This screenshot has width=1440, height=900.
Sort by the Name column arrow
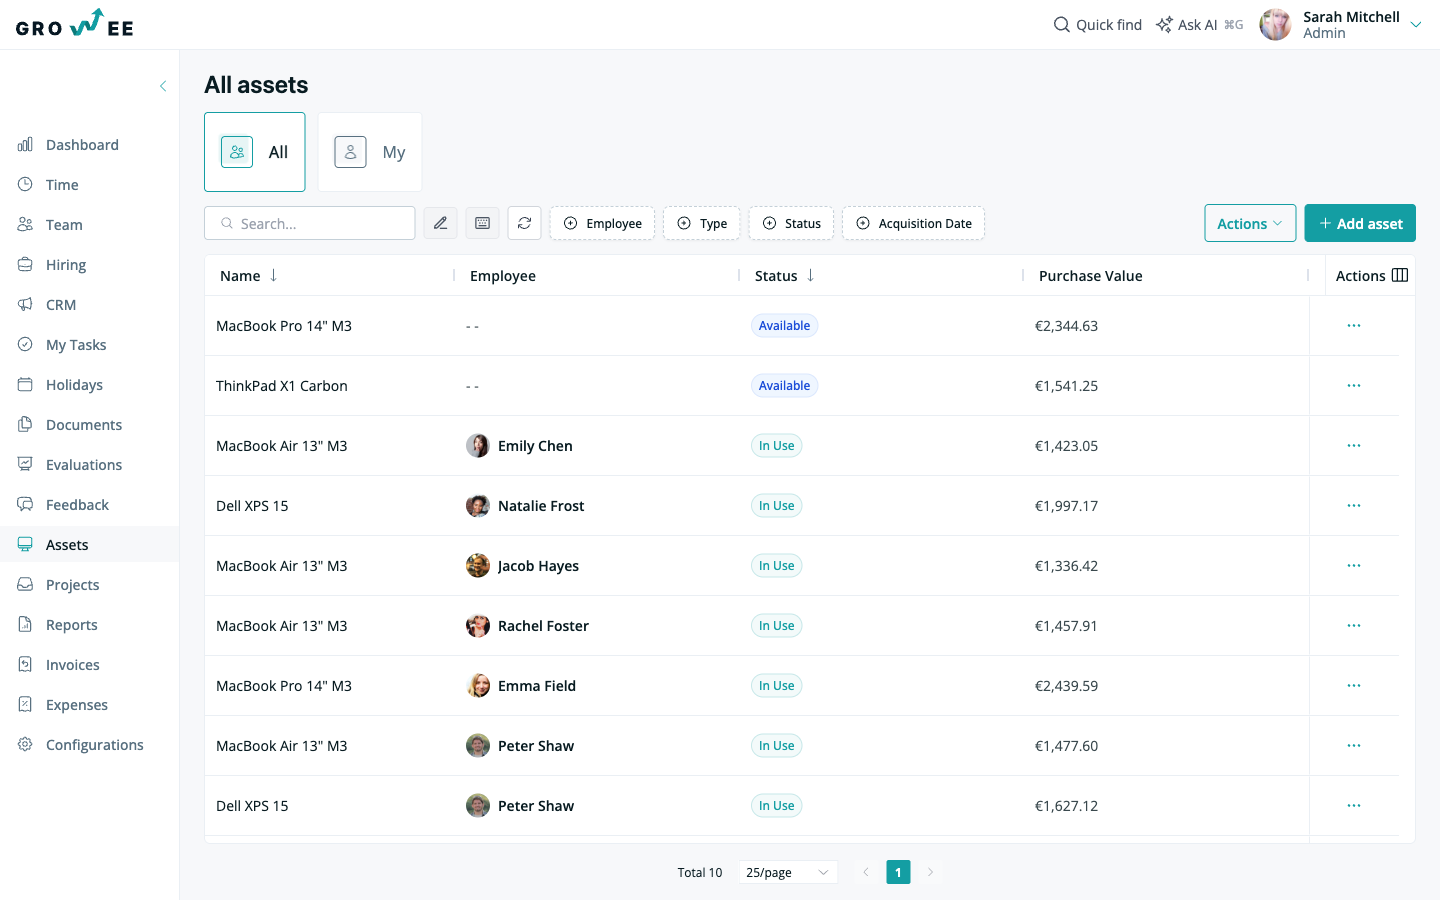click(273, 275)
